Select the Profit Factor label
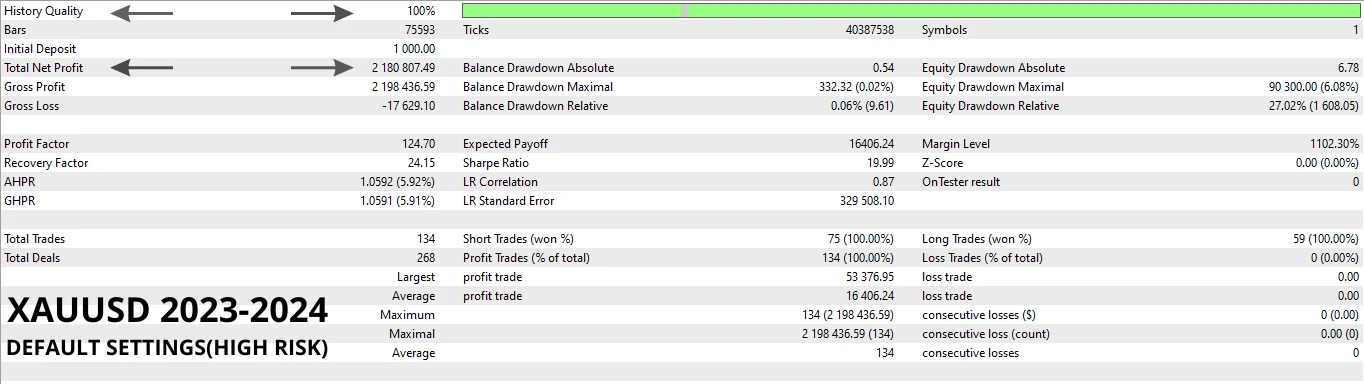This screenshot has width=1364, height=384. point(37,144)
